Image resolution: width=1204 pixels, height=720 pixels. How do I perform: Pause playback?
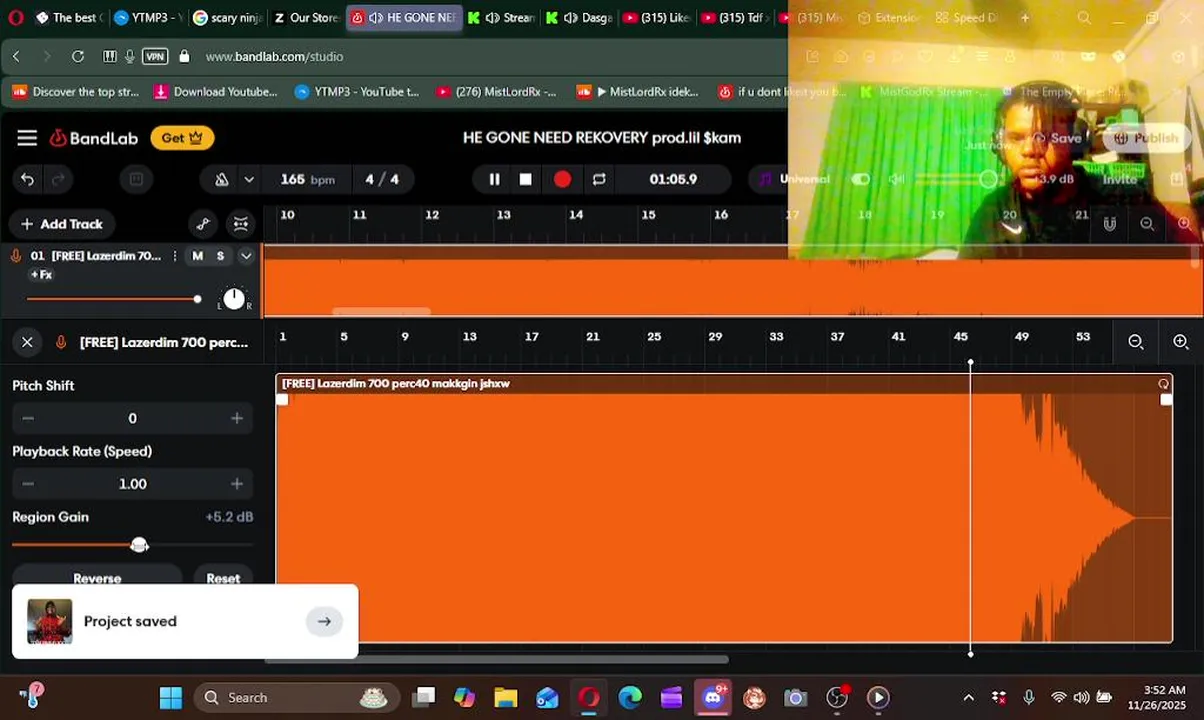(494, 179)
